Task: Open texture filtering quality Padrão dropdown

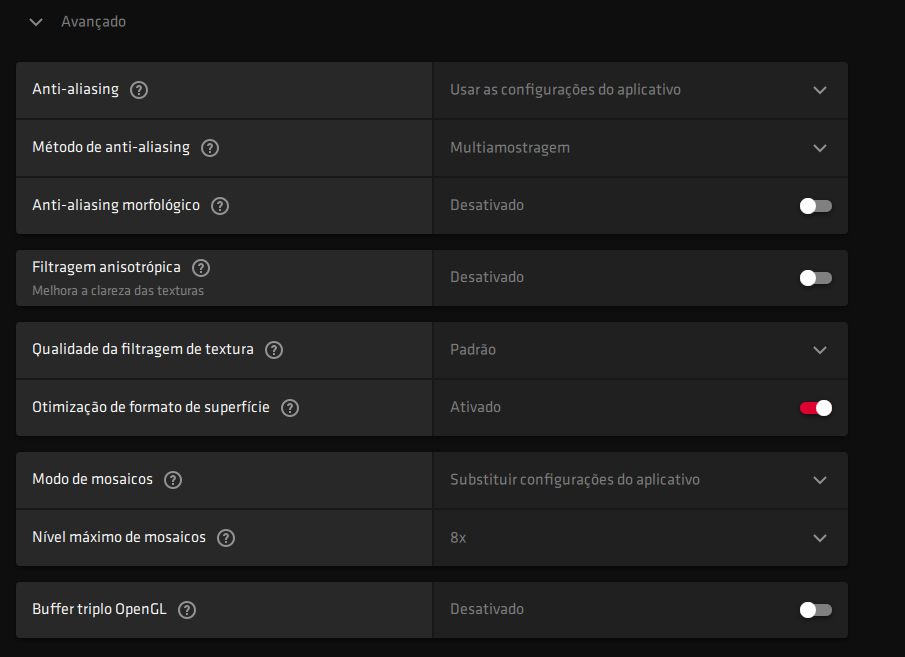Action: tap(640, 350)
